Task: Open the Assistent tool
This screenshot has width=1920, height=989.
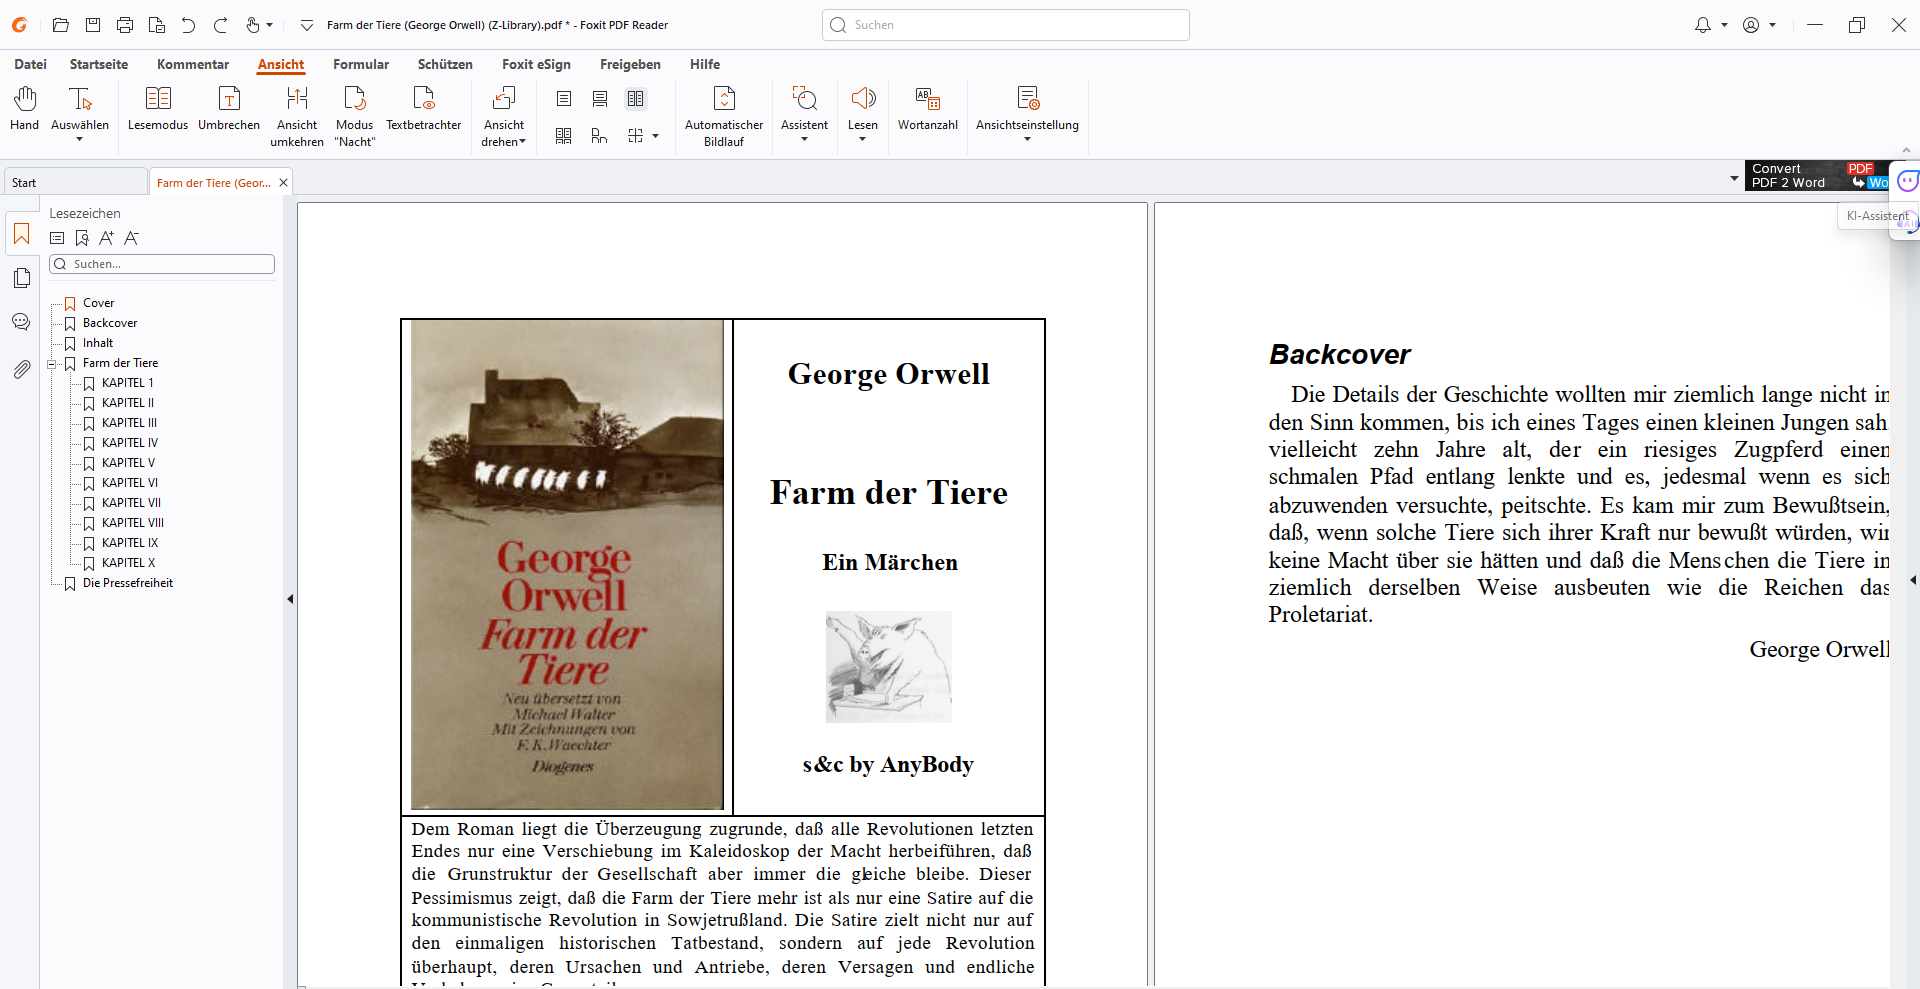Action: pos(805,108)
